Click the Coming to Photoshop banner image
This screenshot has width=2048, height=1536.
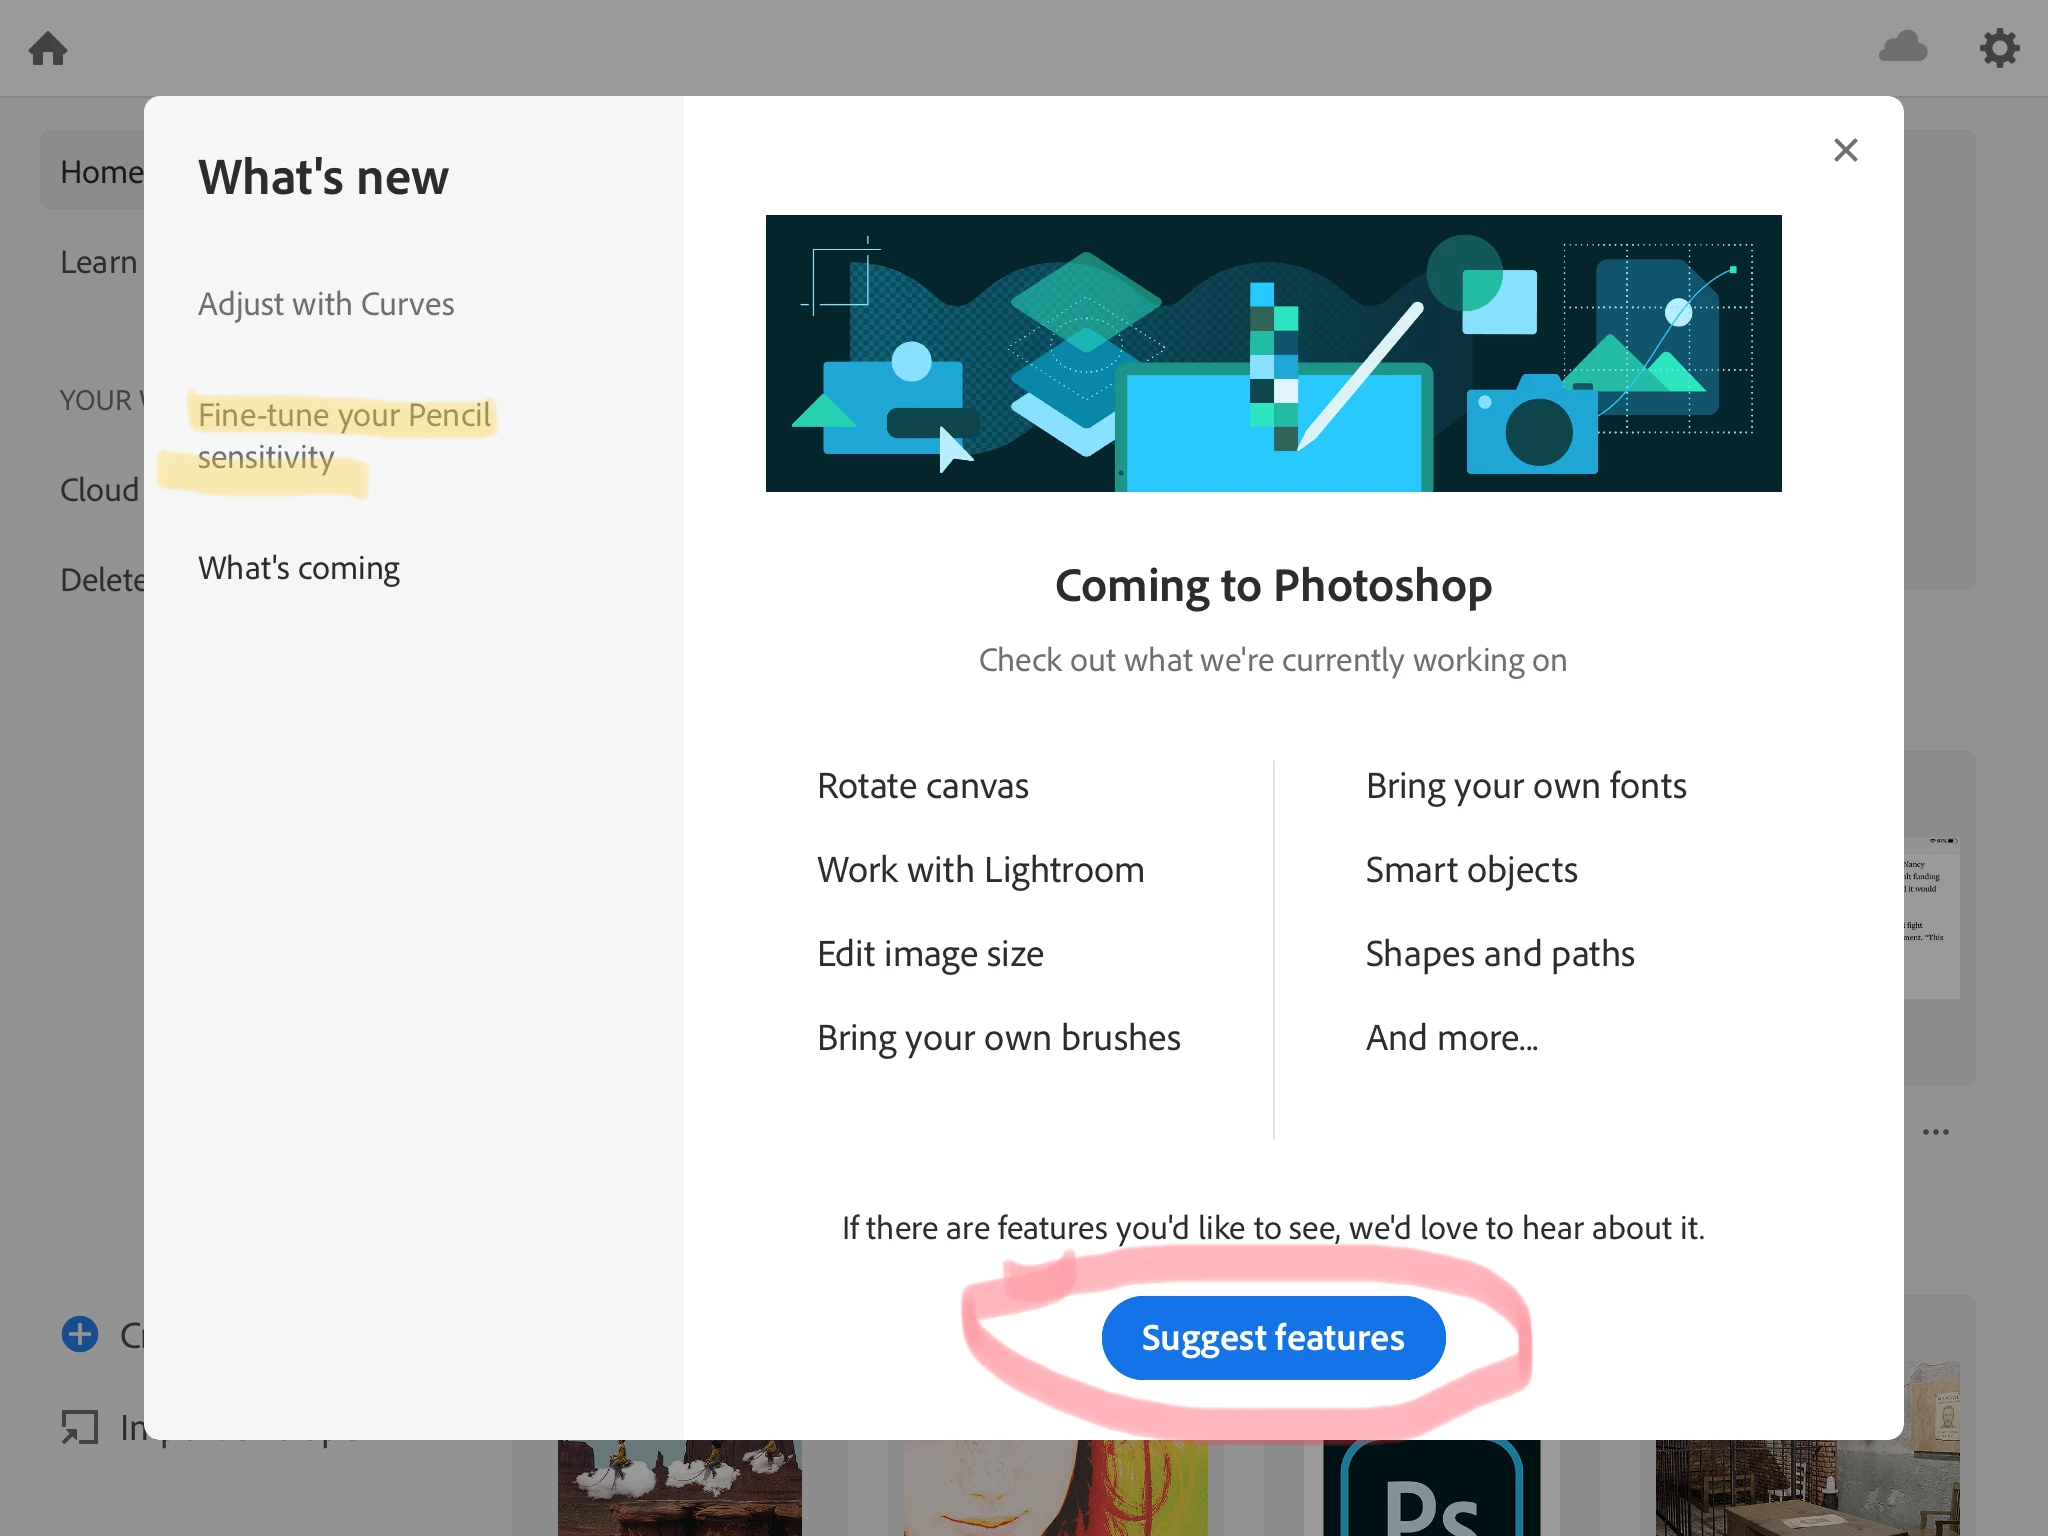1273,353
